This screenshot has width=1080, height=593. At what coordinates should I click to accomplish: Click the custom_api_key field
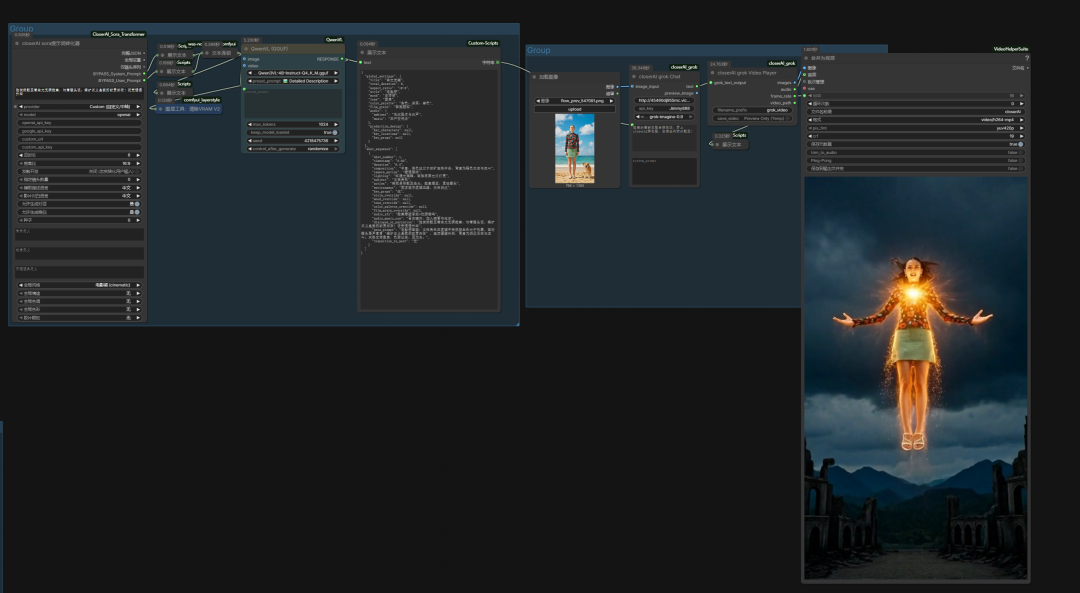[79, 147]
